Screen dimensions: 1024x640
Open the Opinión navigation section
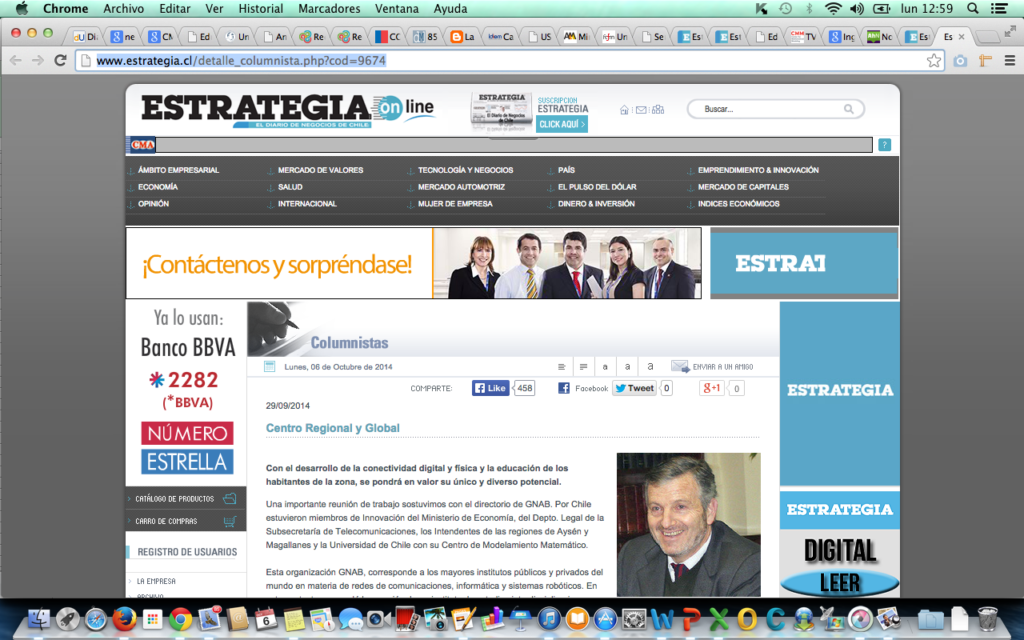tap(153, 204)
